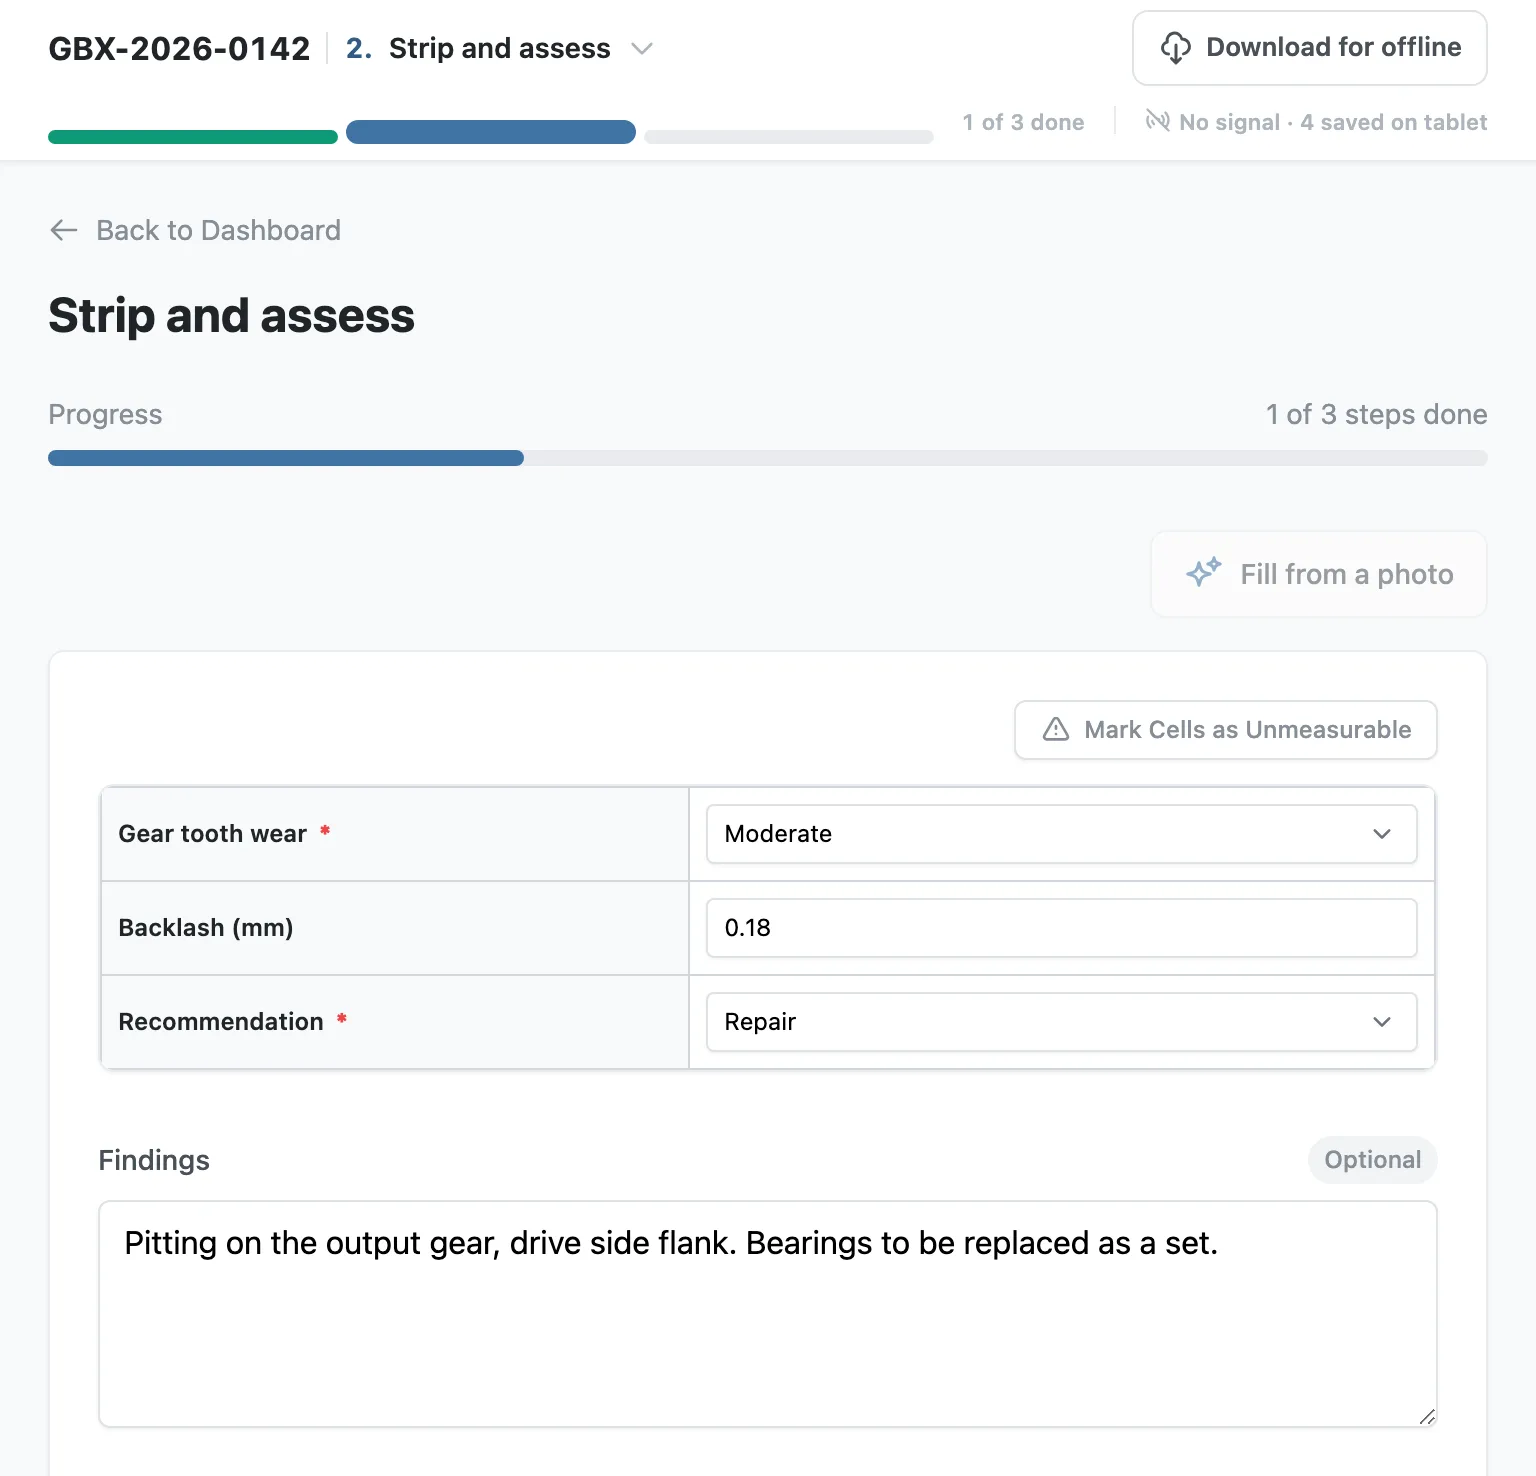Open the Recommendation dropdown
This screenshot has width=1536, height=1476.
1061,1022
